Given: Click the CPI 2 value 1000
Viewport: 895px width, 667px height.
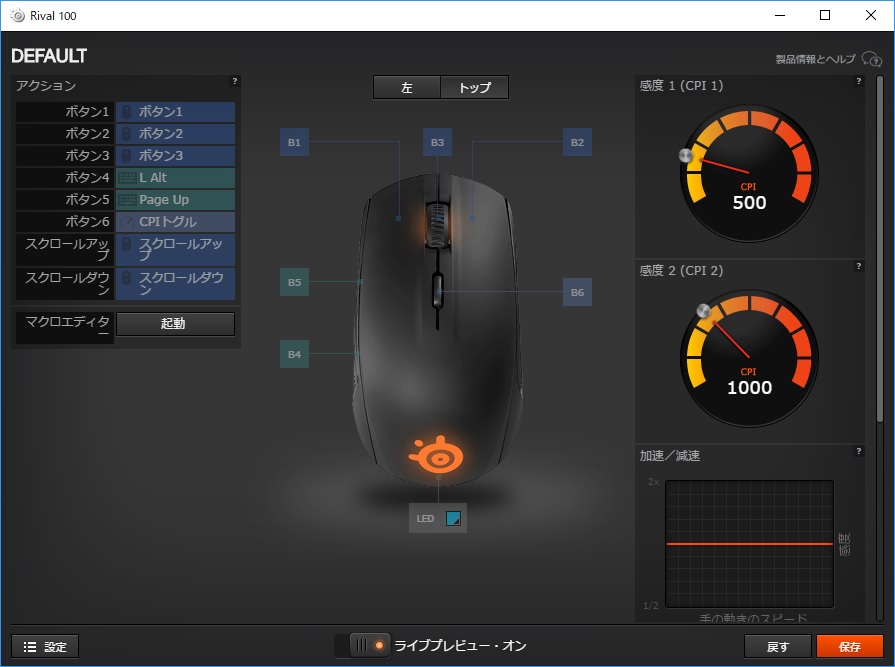Looking at the screenshot, I should coord(749,387).
